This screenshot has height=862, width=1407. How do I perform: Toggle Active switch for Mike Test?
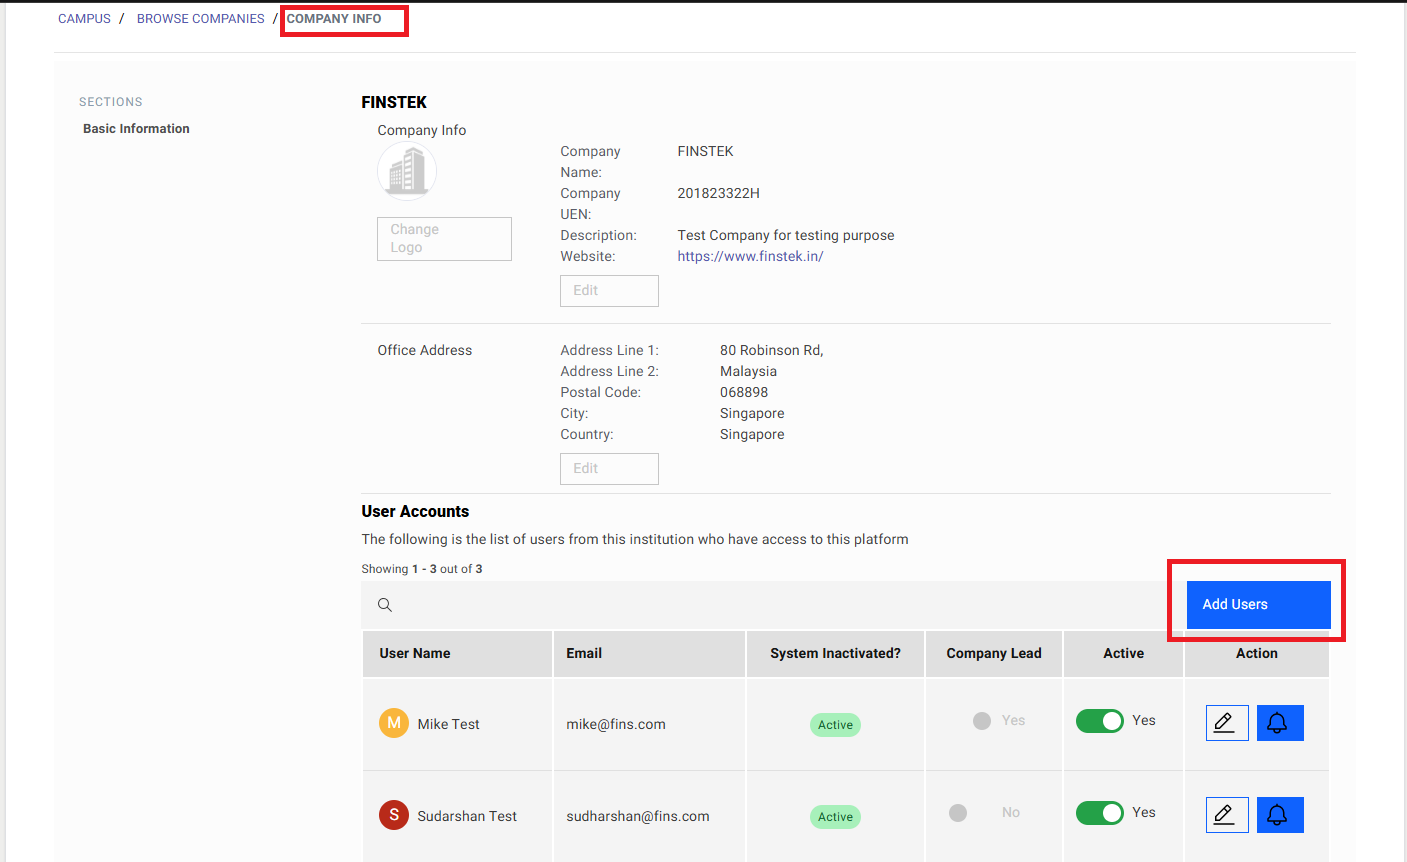[x=1099, y=721]
